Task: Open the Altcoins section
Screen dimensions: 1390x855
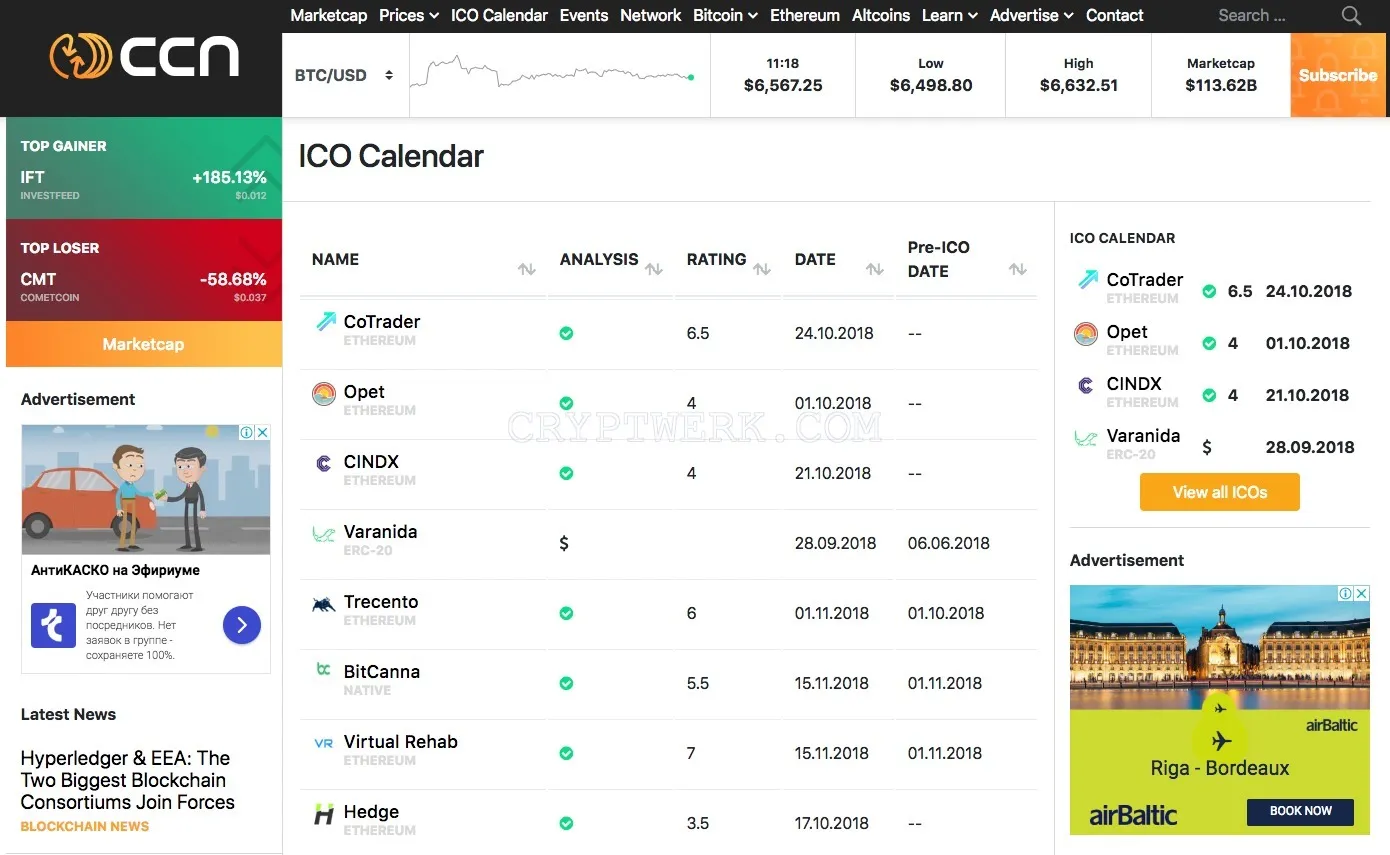Action: point(881,15)
